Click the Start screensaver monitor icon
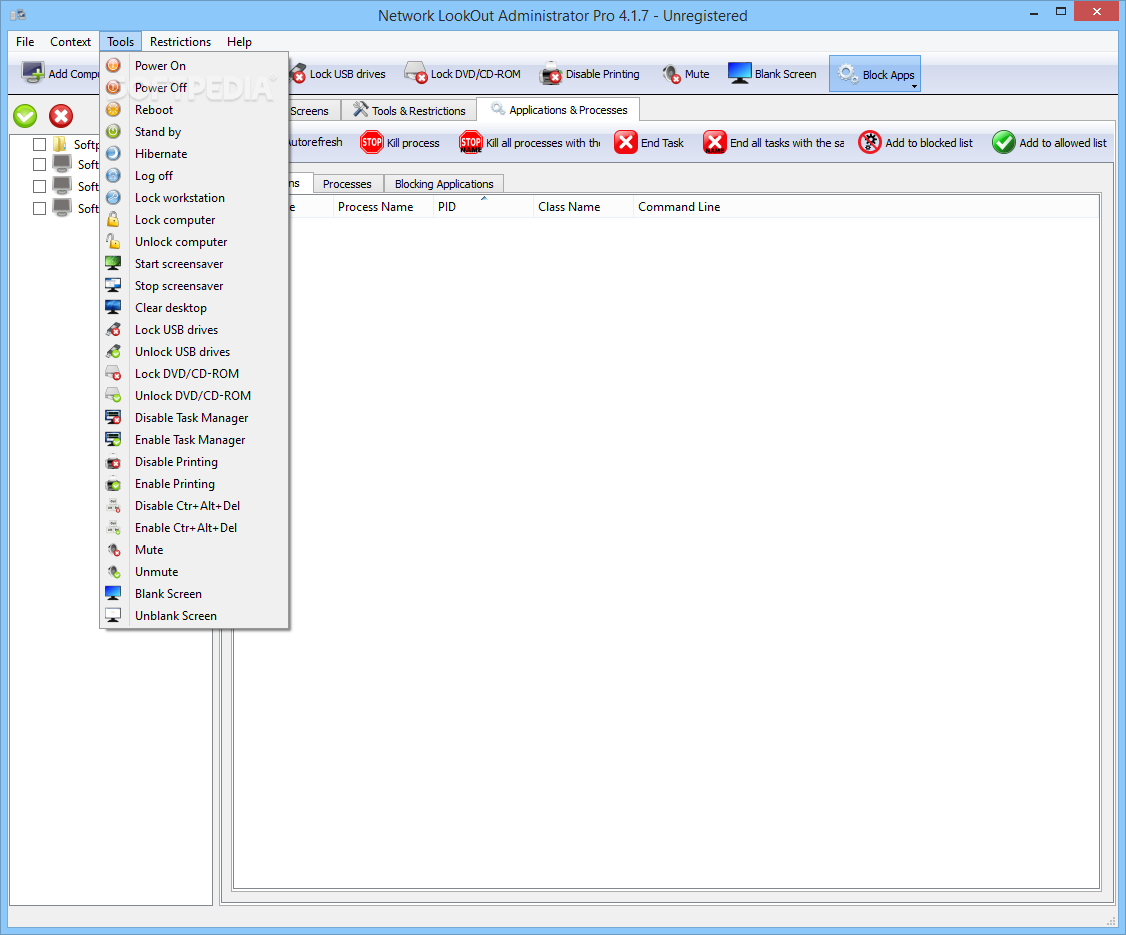 coord(113,264)
